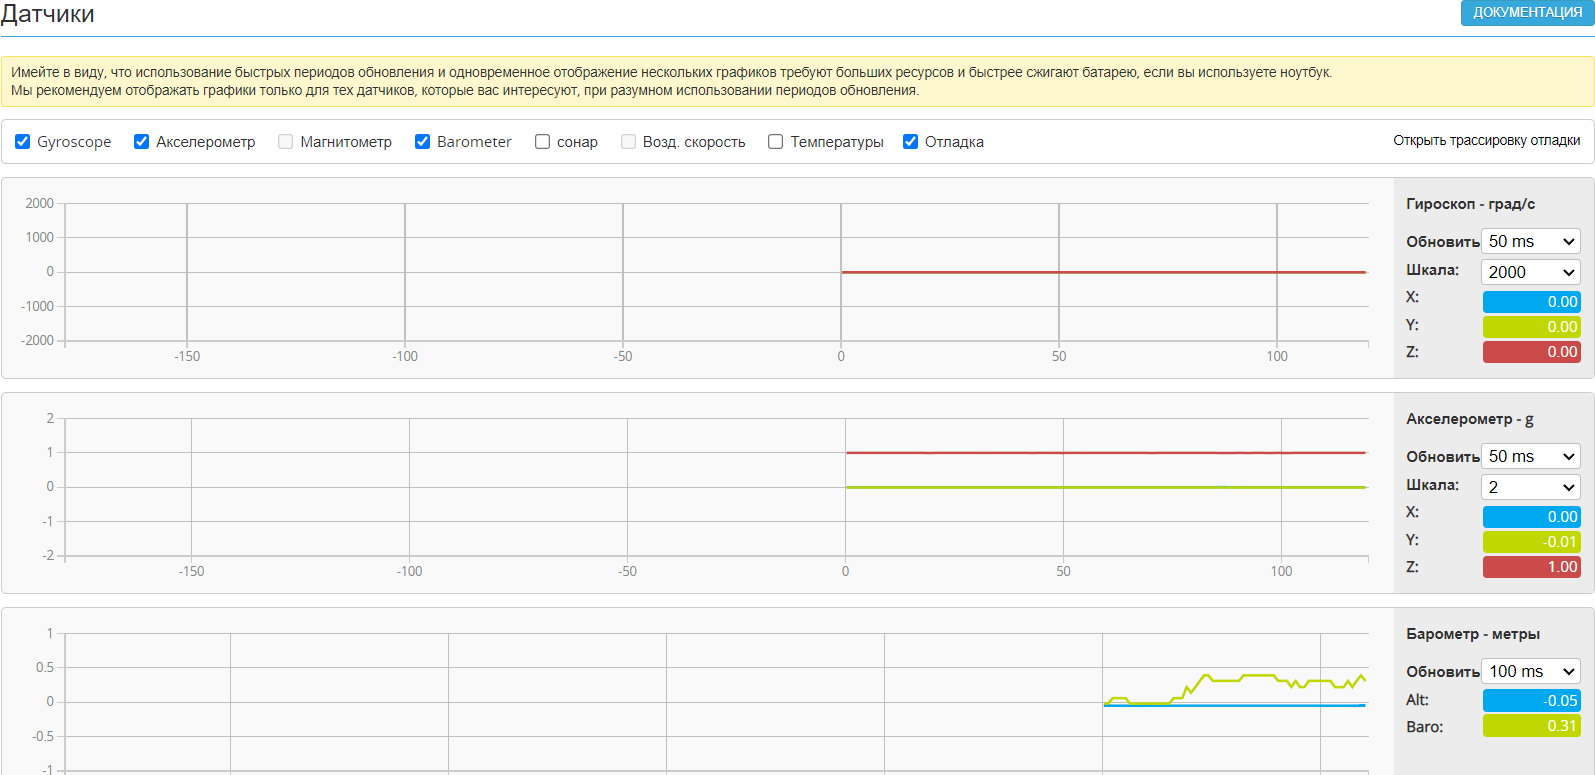Open gyroscope scale dropdown showing 2000
Viewport: 1595px width, 775px height.
pyautogui.click(x=1530, y=272)
